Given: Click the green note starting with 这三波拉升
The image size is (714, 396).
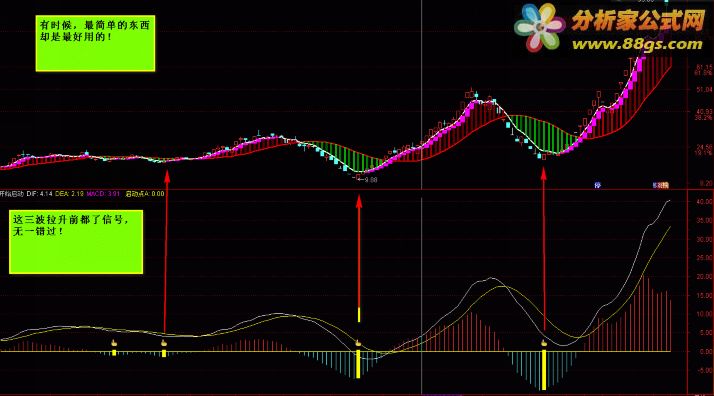Looking at the screenshot, I should (x=76, y=242).
